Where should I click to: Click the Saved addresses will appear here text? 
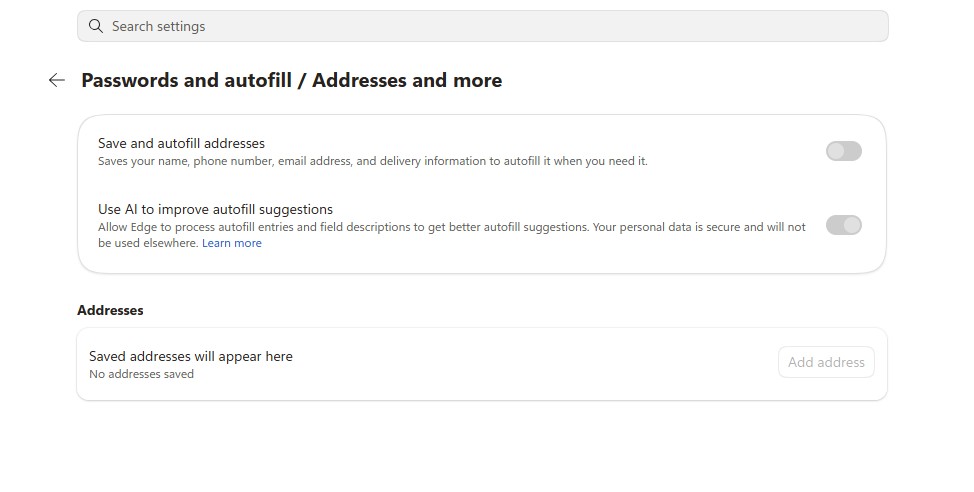coord(191,356)
